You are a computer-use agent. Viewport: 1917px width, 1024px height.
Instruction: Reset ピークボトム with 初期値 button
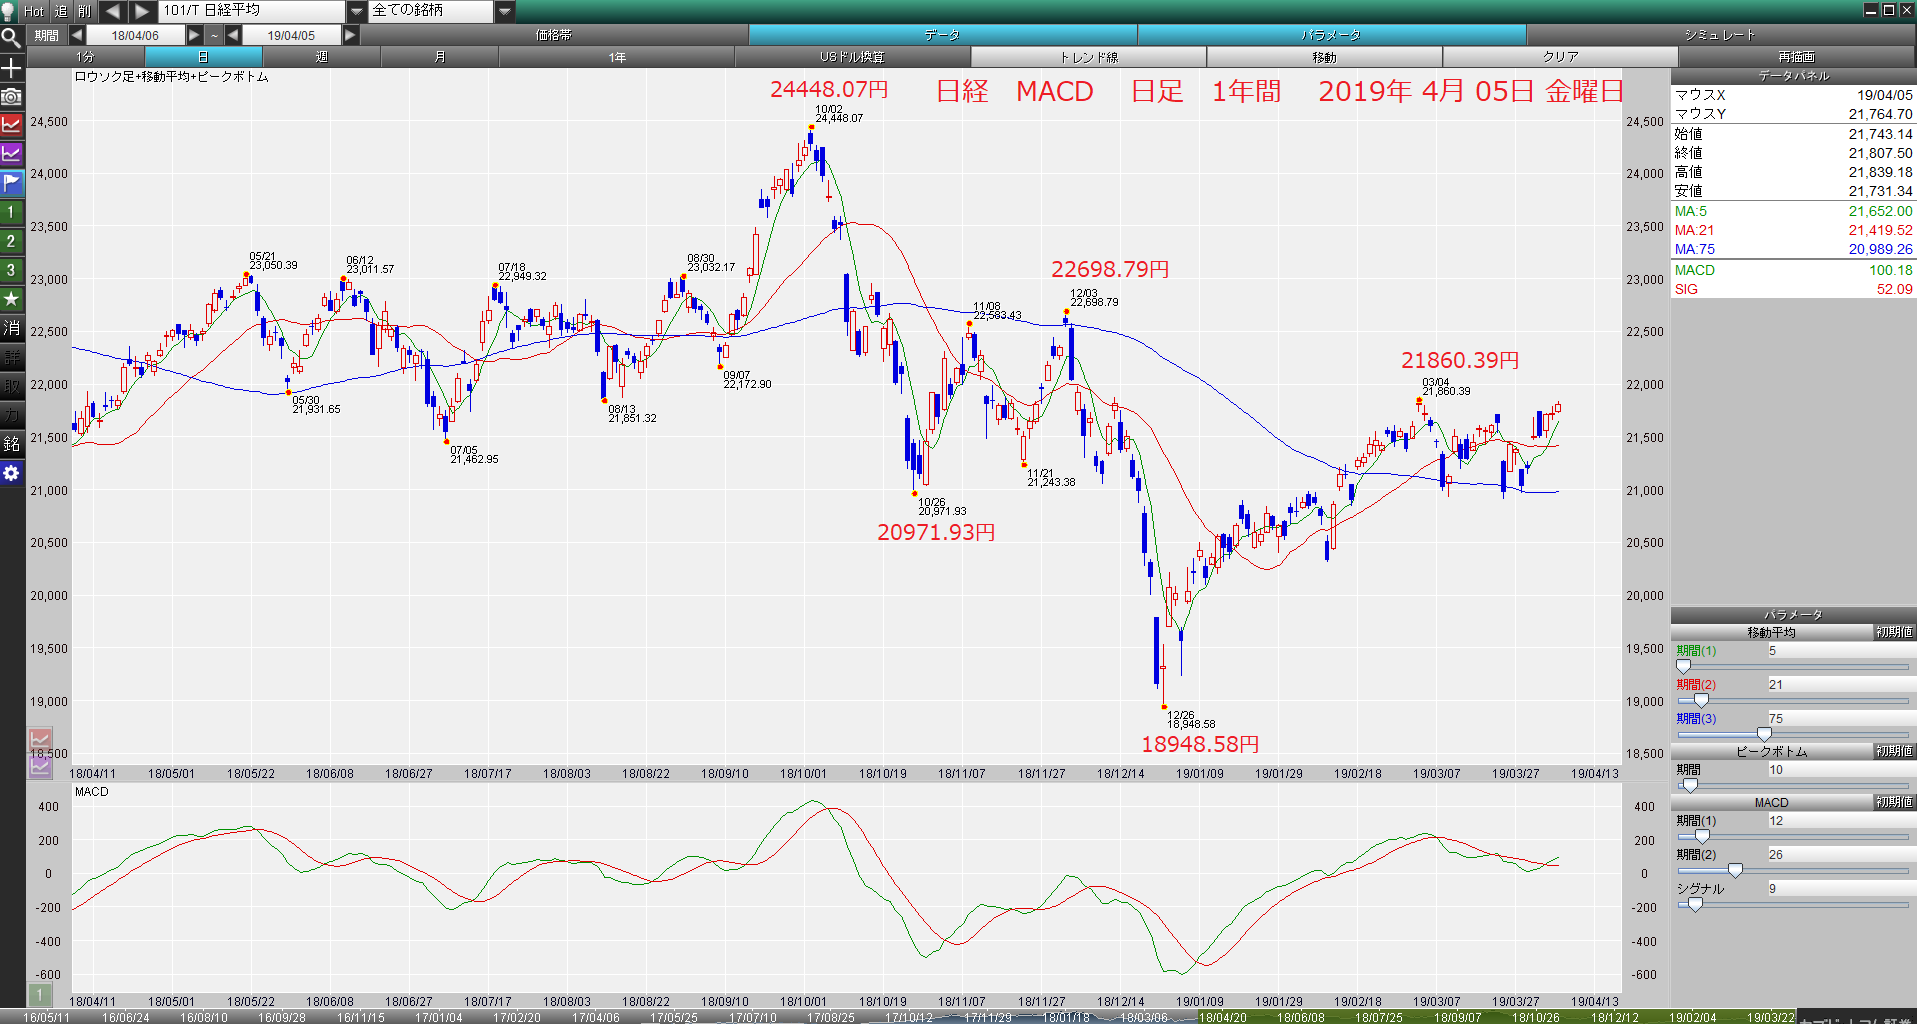pyautogui.click(x=1894, y=751)
